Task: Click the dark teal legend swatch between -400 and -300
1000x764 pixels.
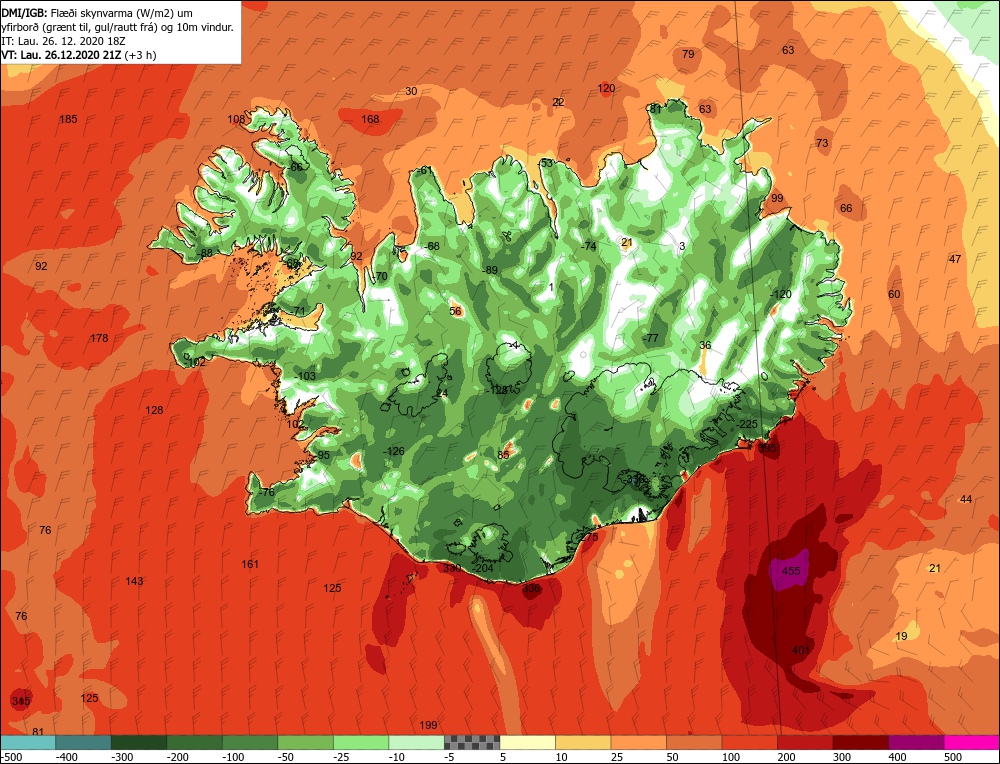Action: pyautogui.click(x=84, y=742)
